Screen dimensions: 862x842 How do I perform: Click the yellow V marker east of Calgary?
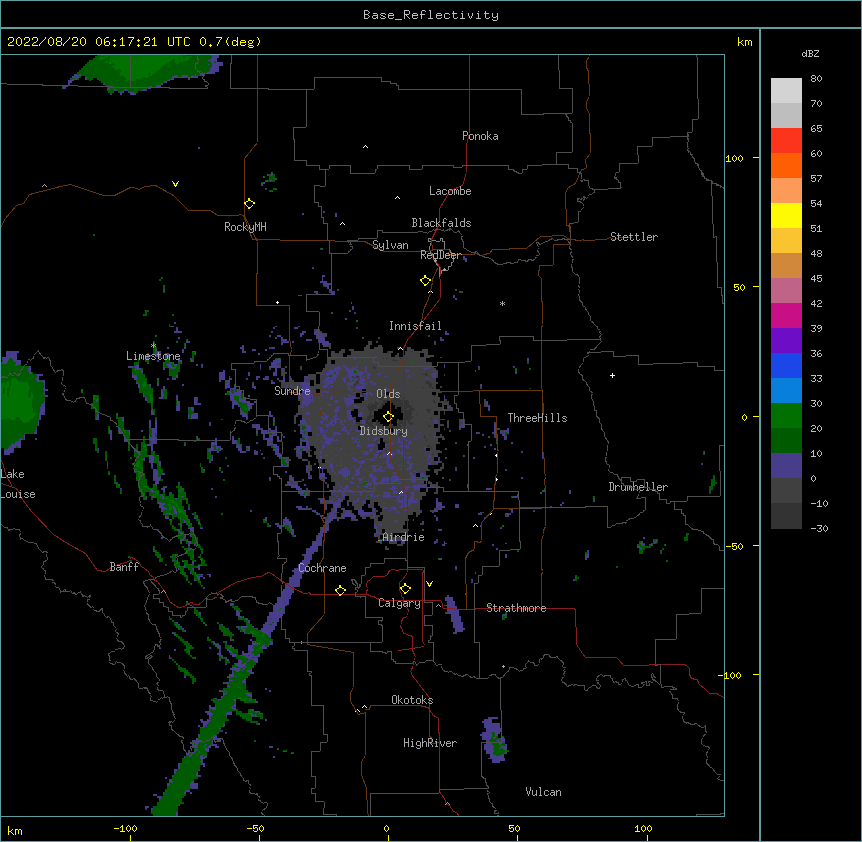coord(429,584)
